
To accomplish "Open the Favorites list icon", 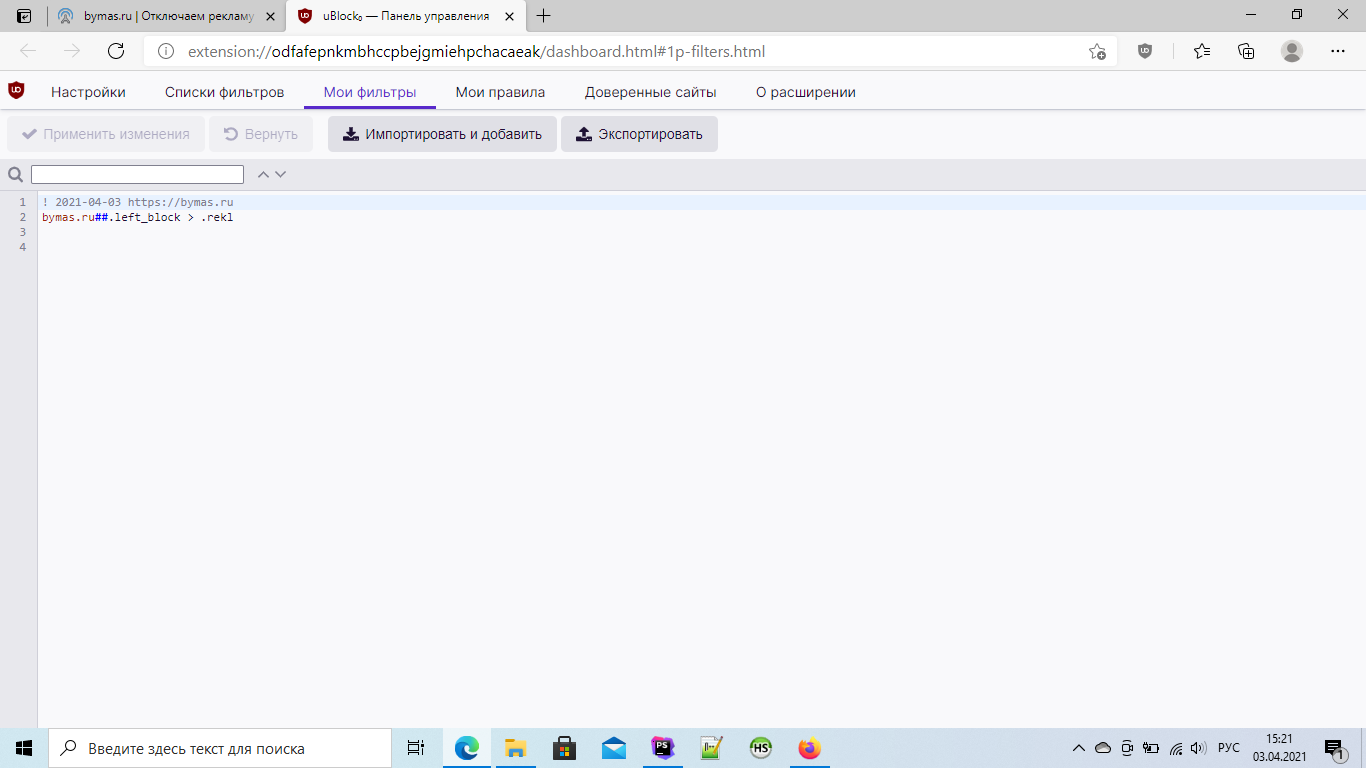I will pyautogui.click(x=1202, y=51).
